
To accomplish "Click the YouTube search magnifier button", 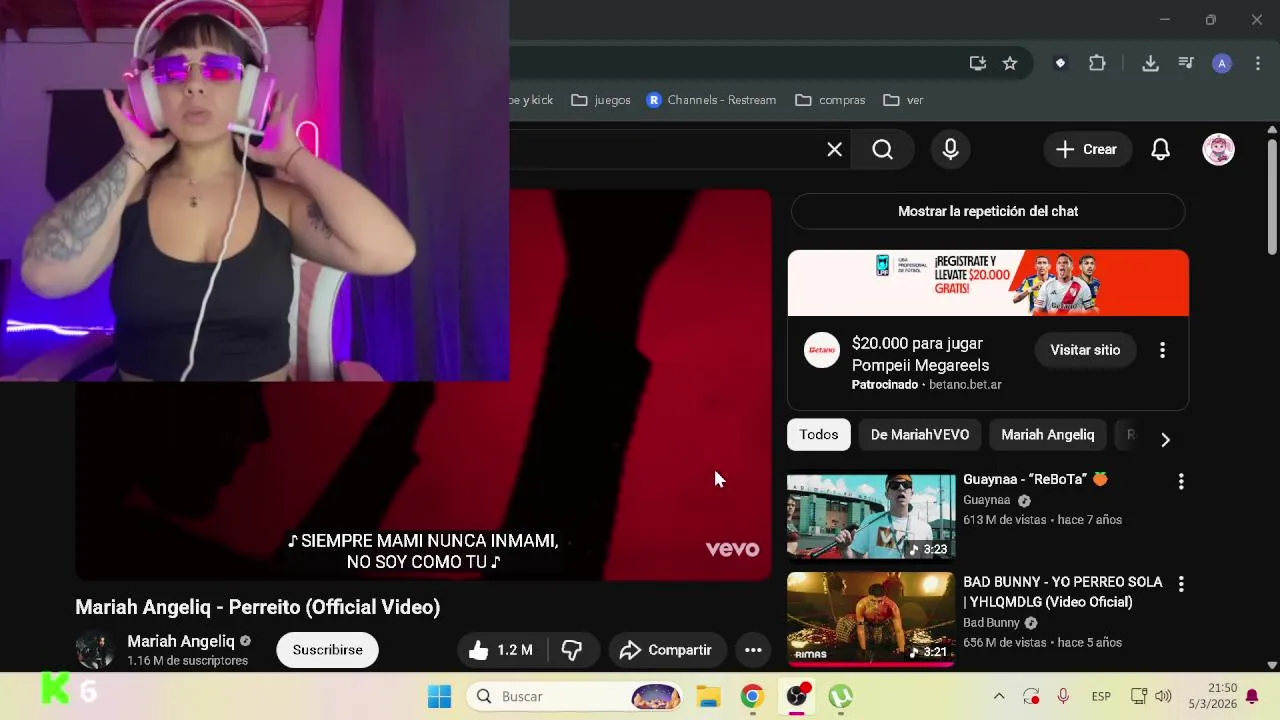I will [x=882, y=150].
